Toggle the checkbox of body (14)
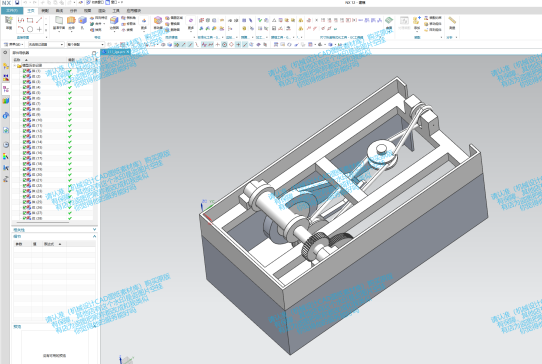This screenshot has height=364, width=542. click(25, 142)
